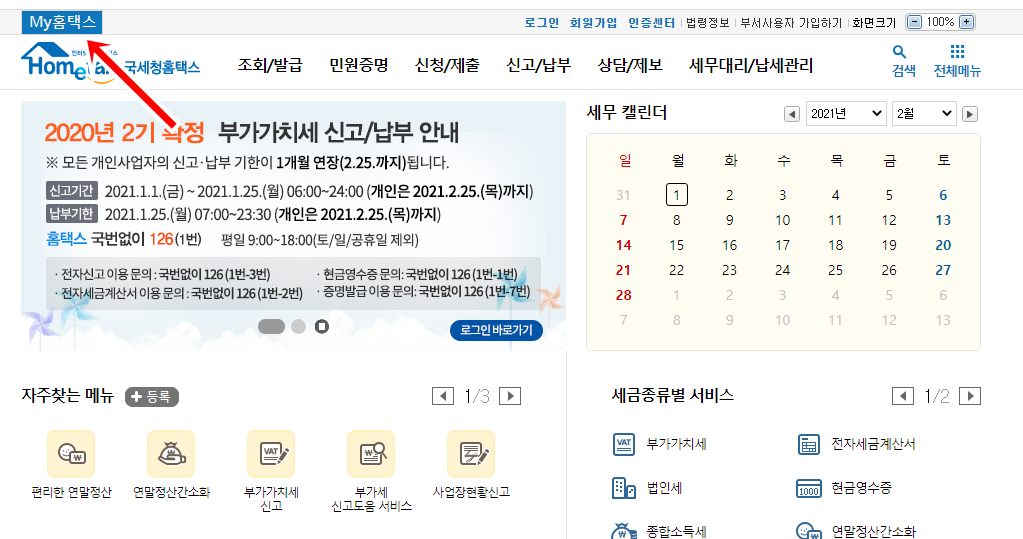Go to next month in 세무 캘린더
Viewport: 1023px width, 539px height.
970,114
